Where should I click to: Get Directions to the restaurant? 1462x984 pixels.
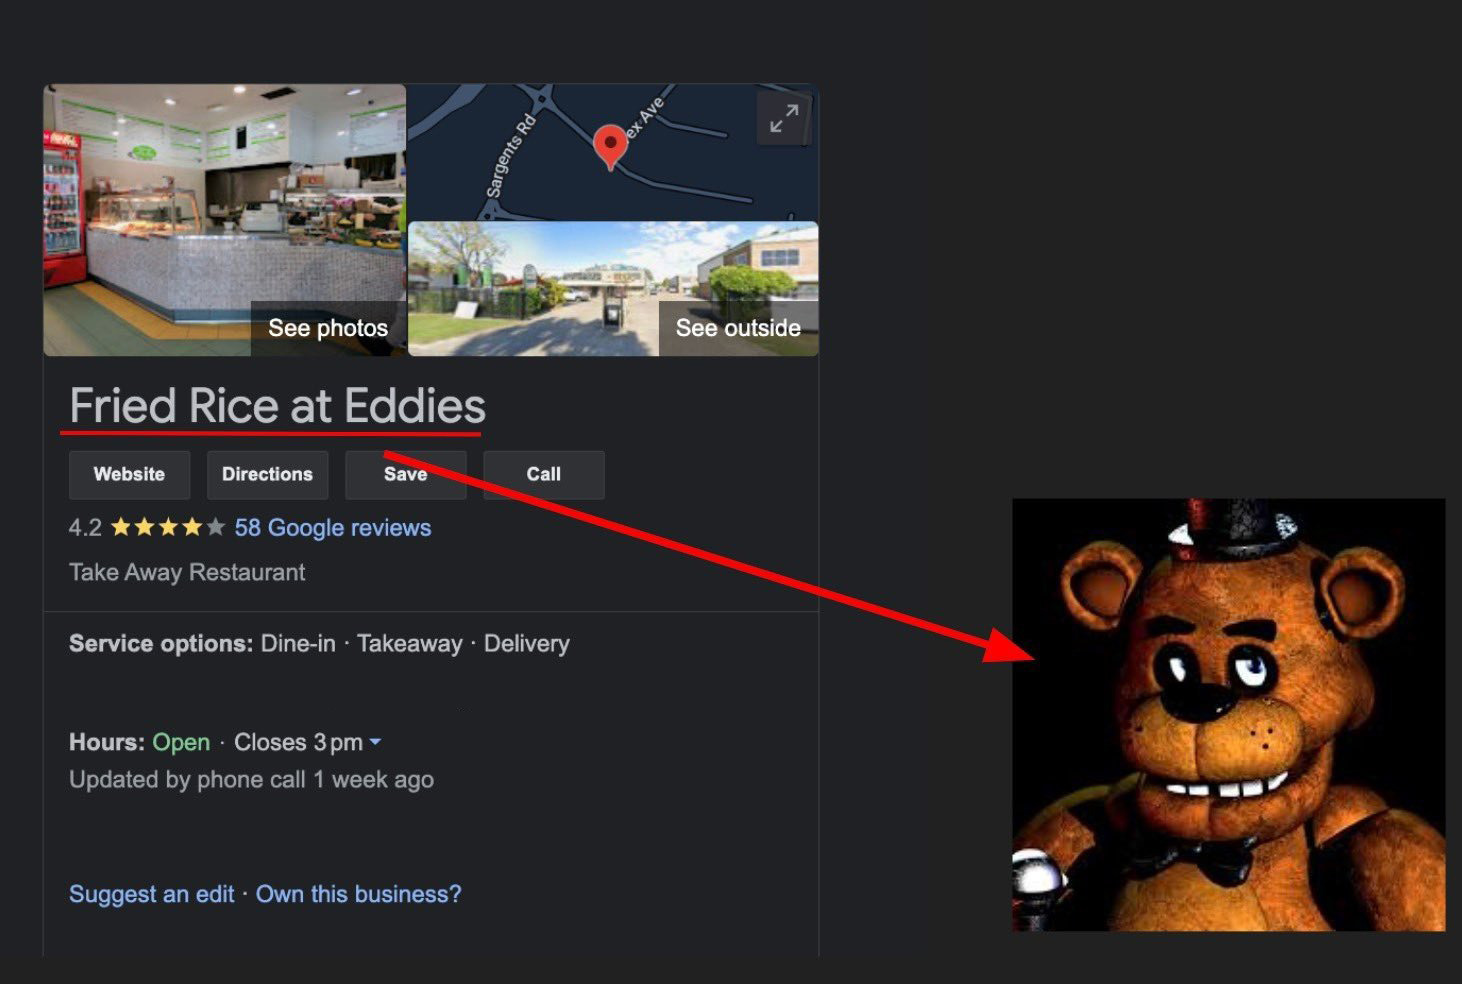coord(267,474)
